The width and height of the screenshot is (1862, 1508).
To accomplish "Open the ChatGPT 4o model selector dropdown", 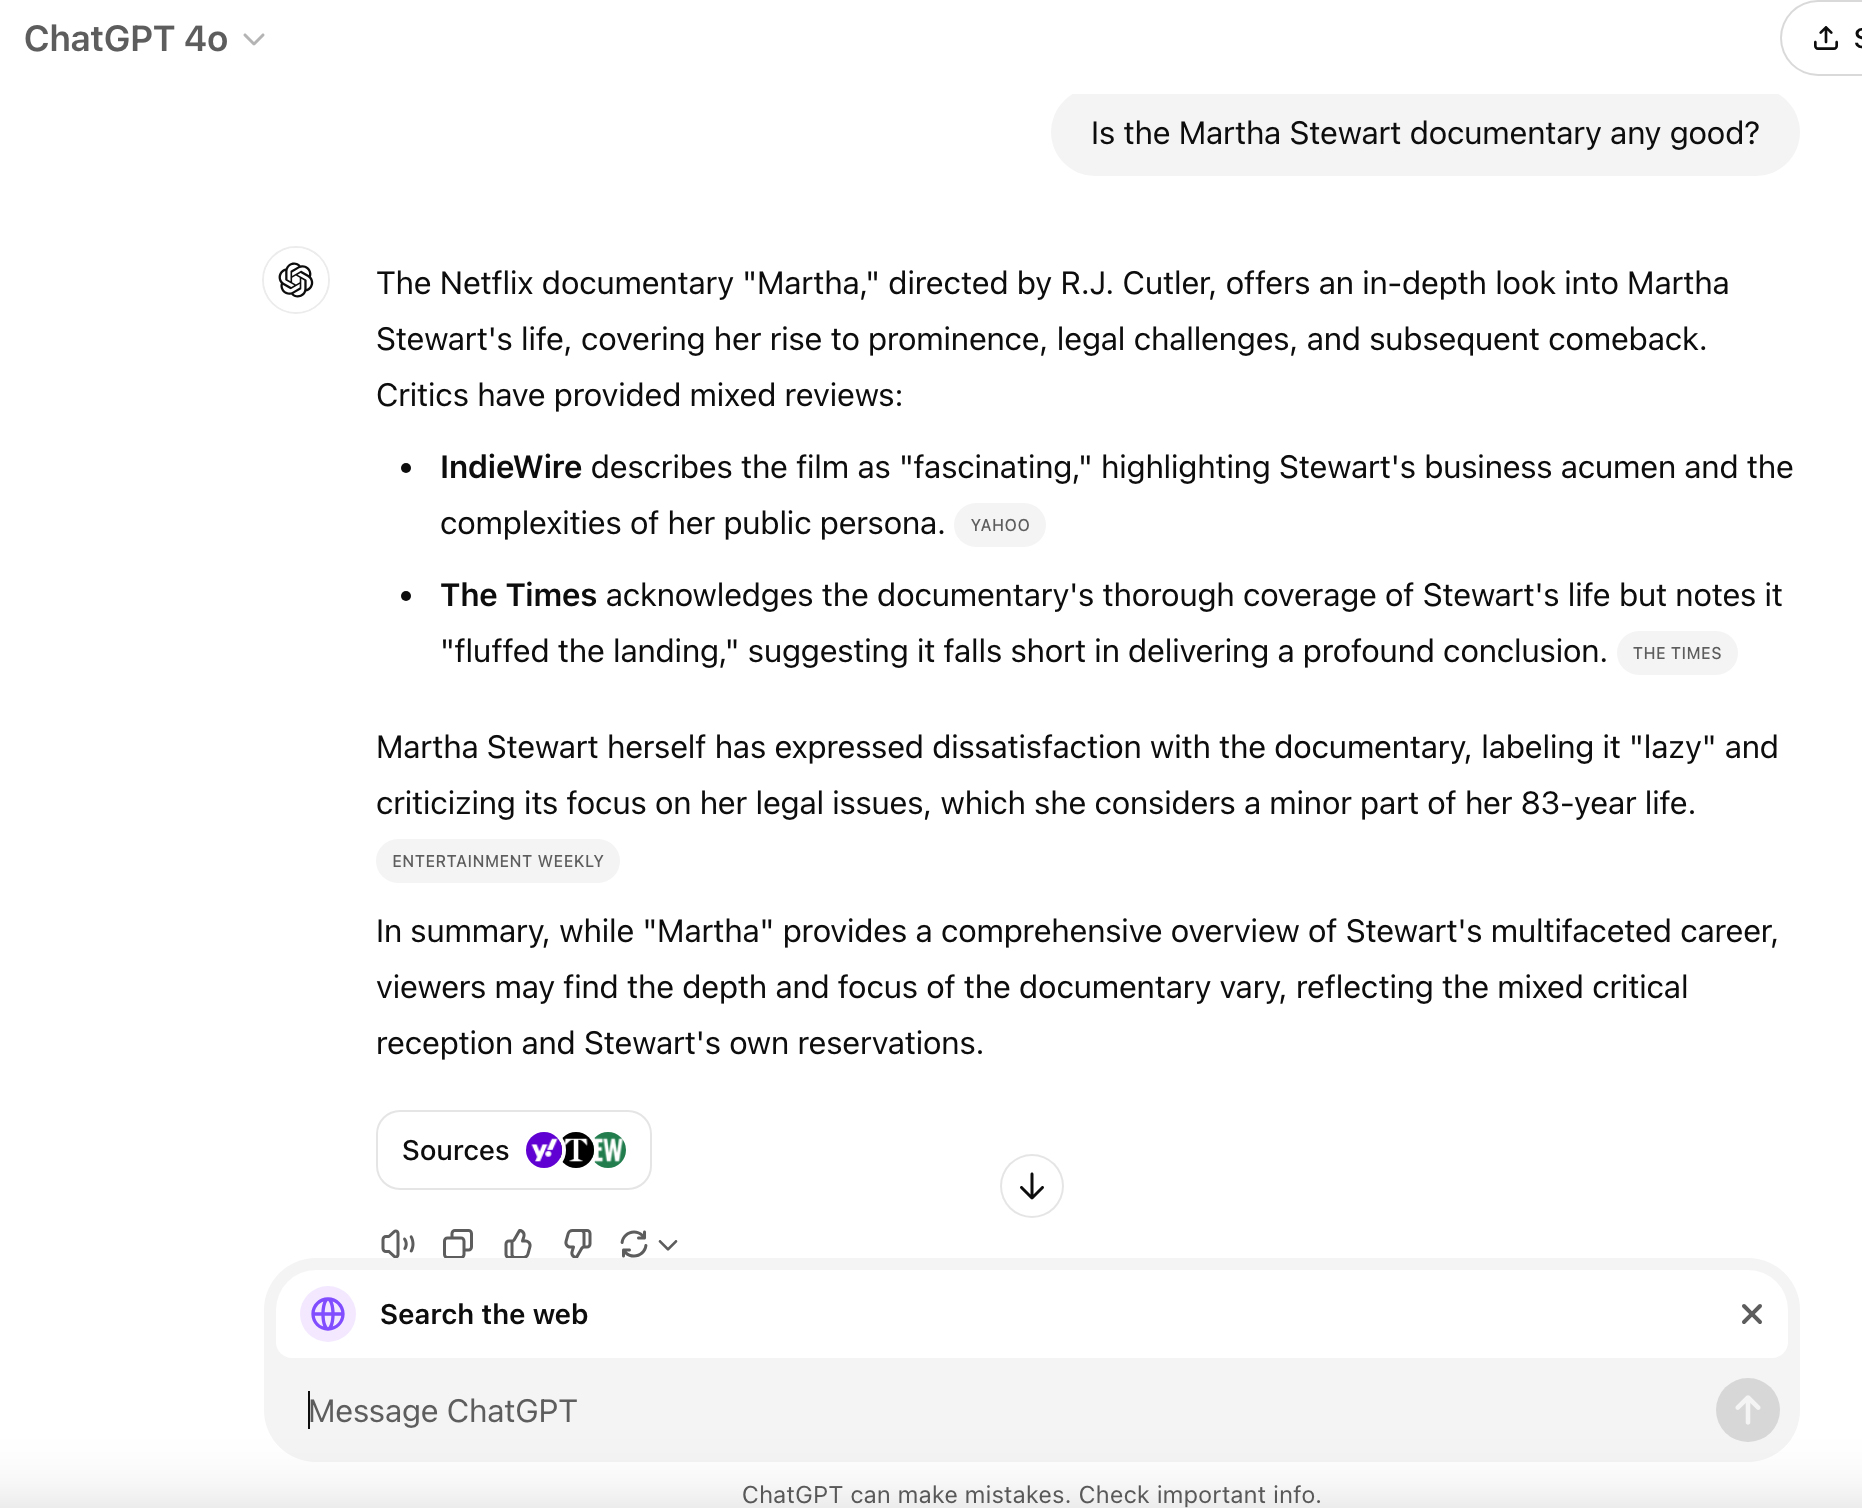I will [x=144, y=39].
